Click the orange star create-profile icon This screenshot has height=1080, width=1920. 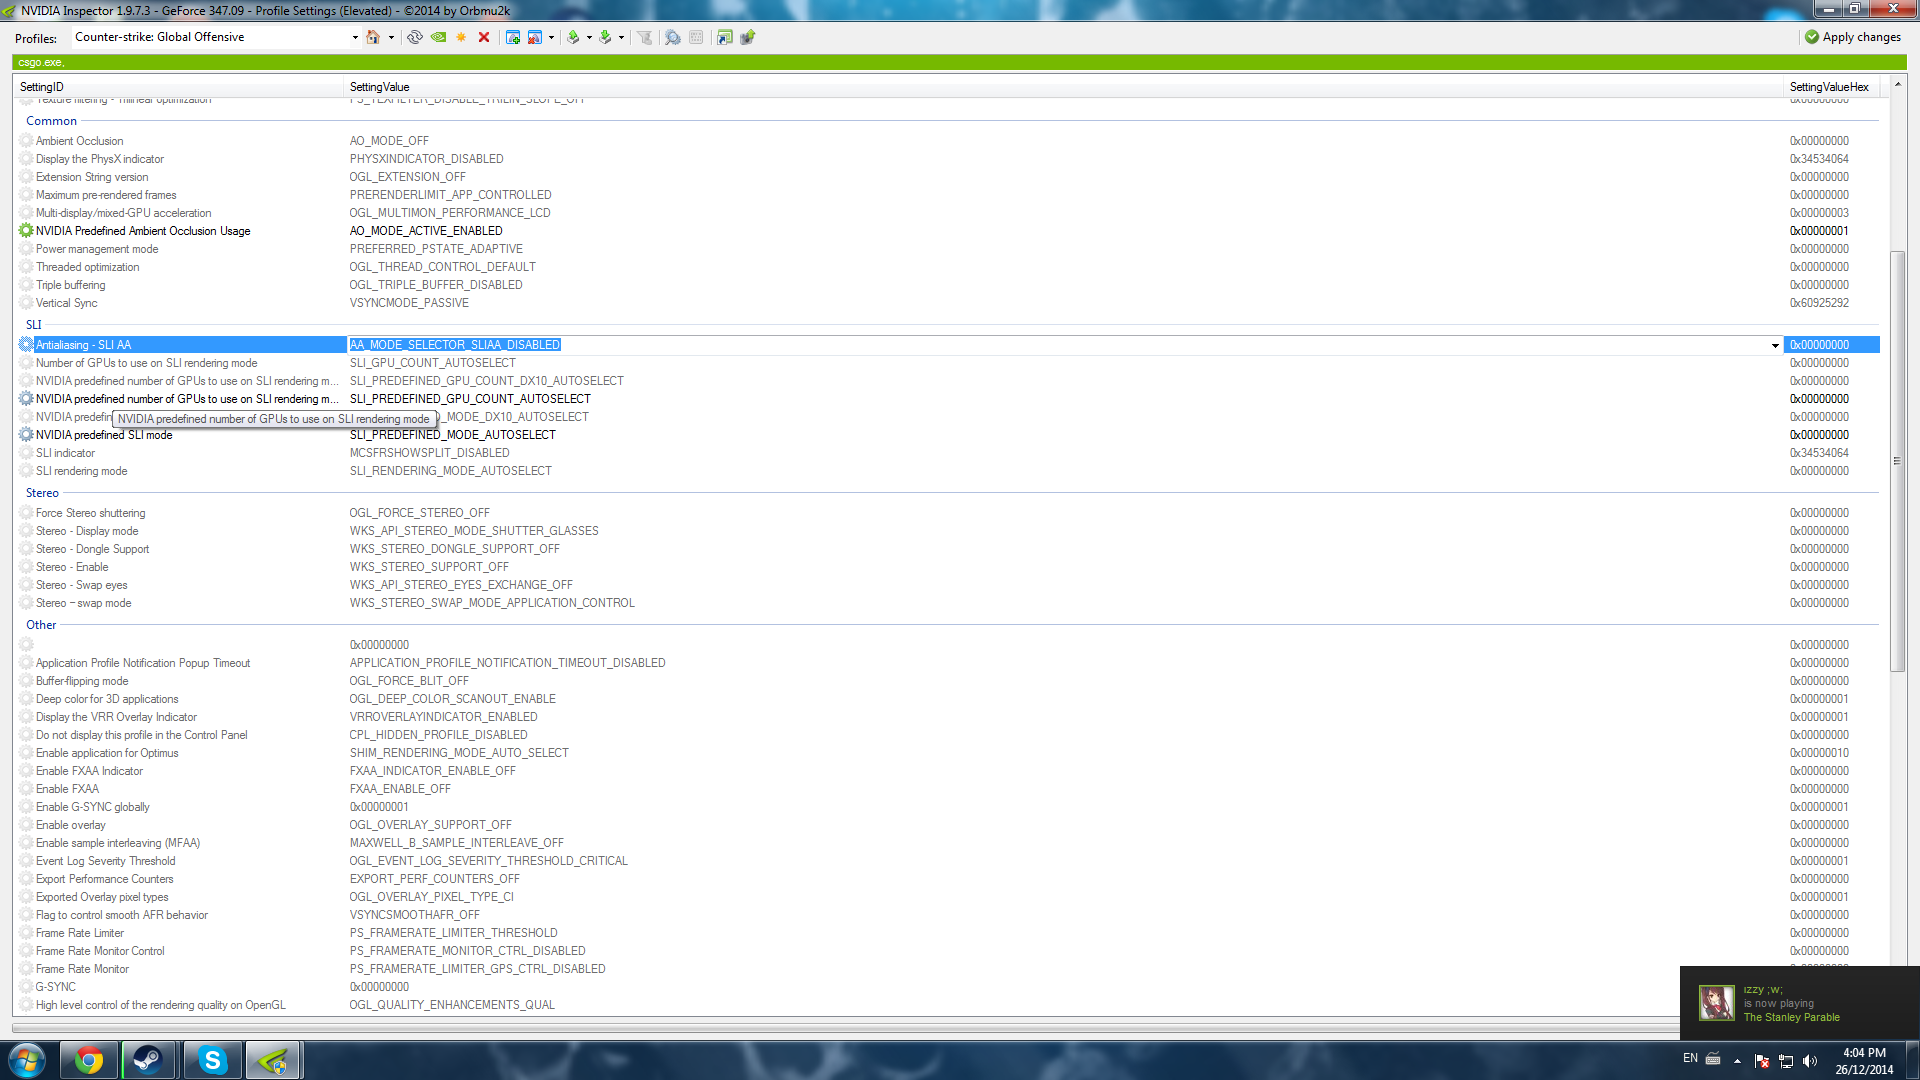click(461, 37)
